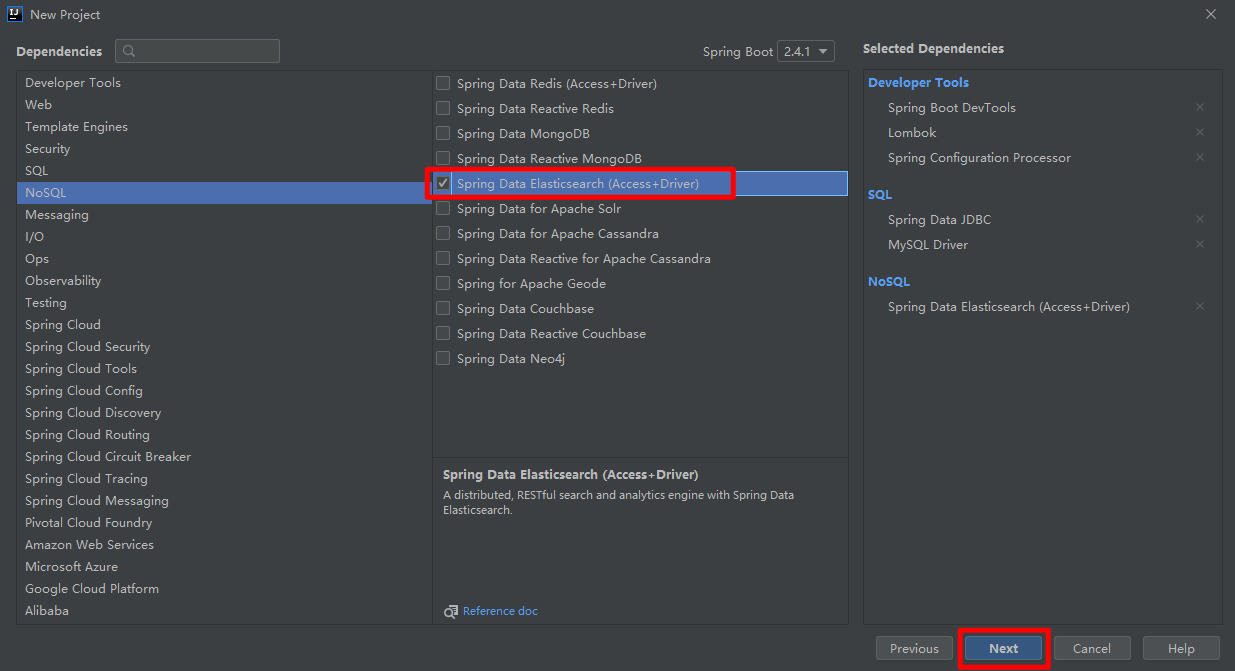Screen dimensions: 1235x671
Task: Select Spring Cloud Security category
Action: click(224, 346)
